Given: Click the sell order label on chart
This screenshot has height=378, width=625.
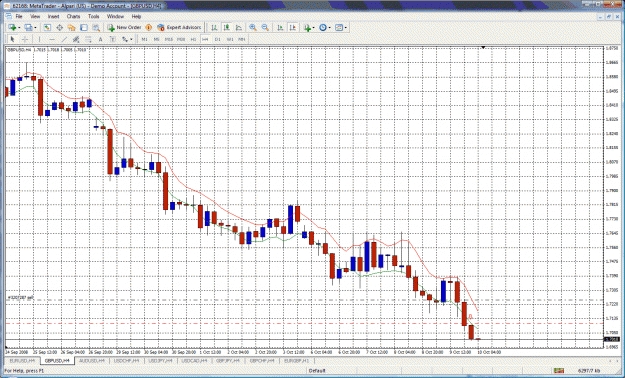Looking at the screenshot, I should tap(21, 297).
